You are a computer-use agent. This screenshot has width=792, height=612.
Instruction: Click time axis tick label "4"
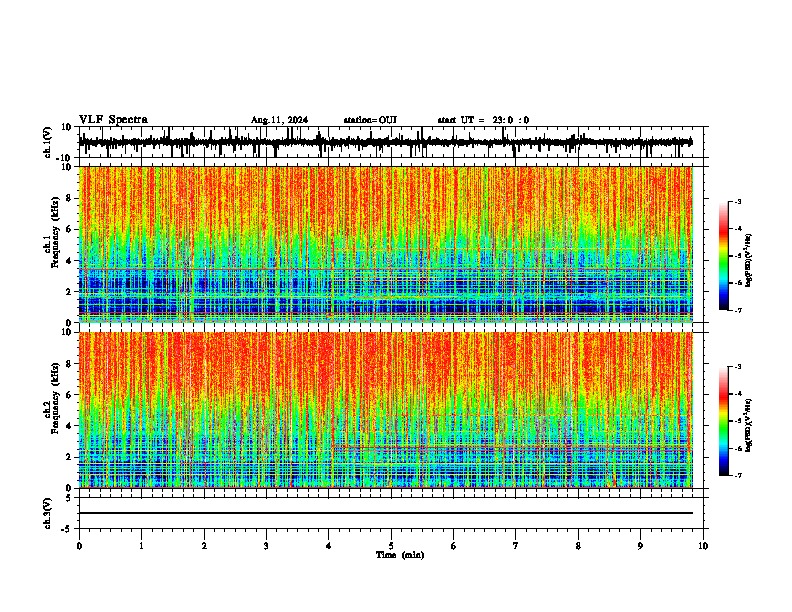[x=329, y=546]
